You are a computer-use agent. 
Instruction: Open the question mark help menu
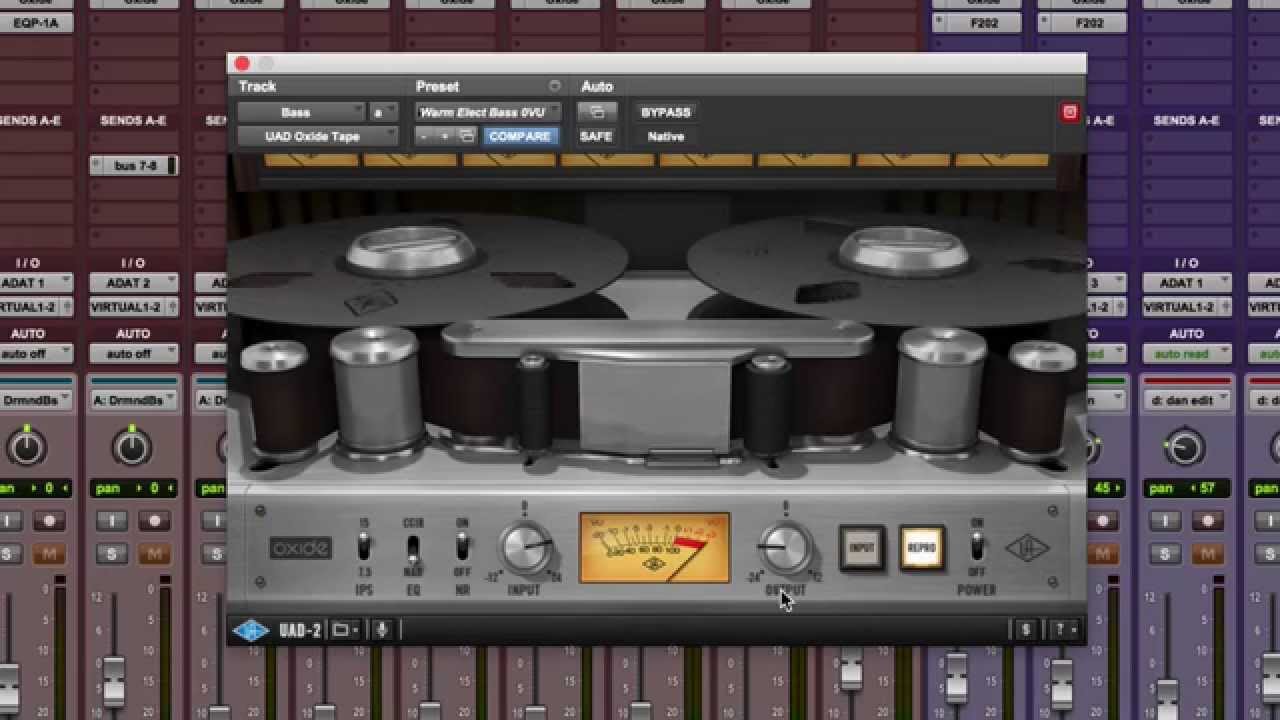point(1064,630)
